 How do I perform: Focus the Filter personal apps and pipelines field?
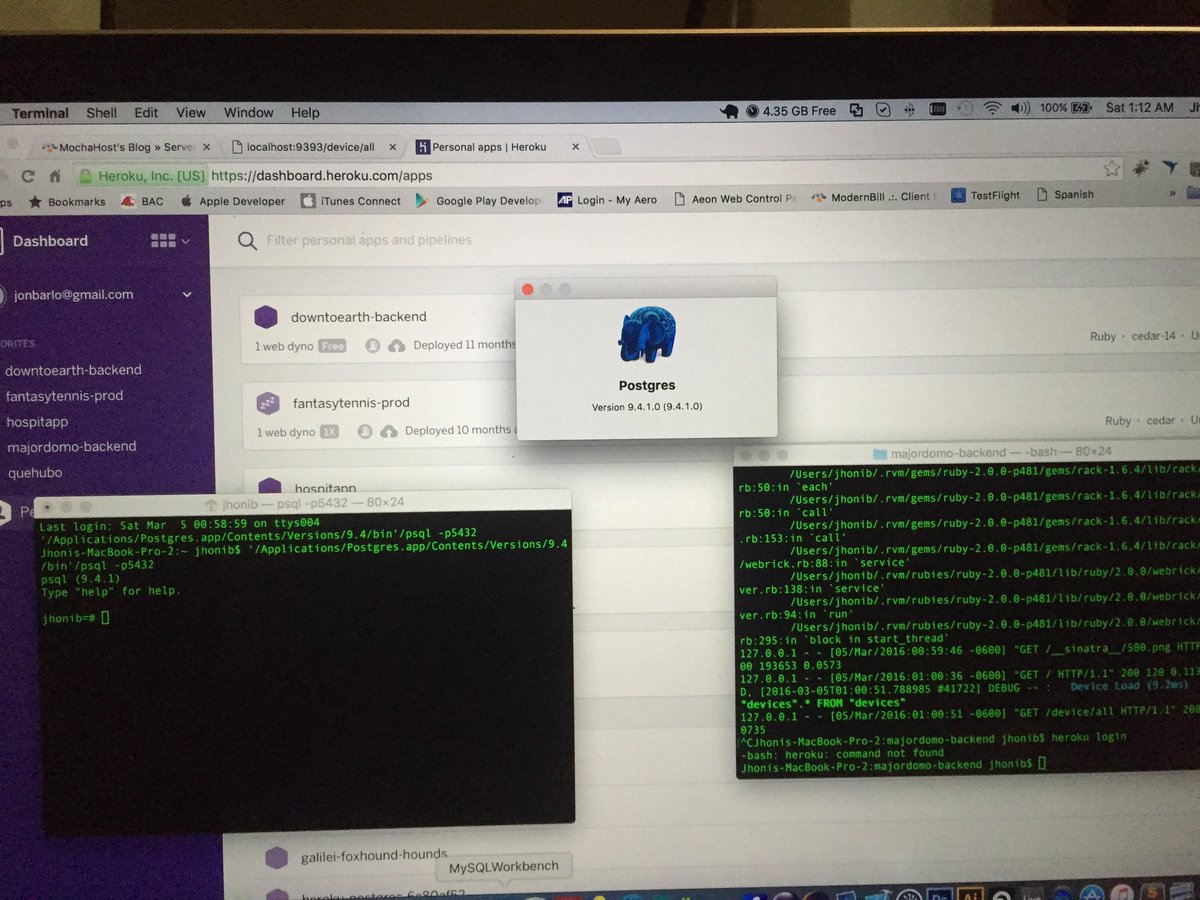click(x=369, y=240)
